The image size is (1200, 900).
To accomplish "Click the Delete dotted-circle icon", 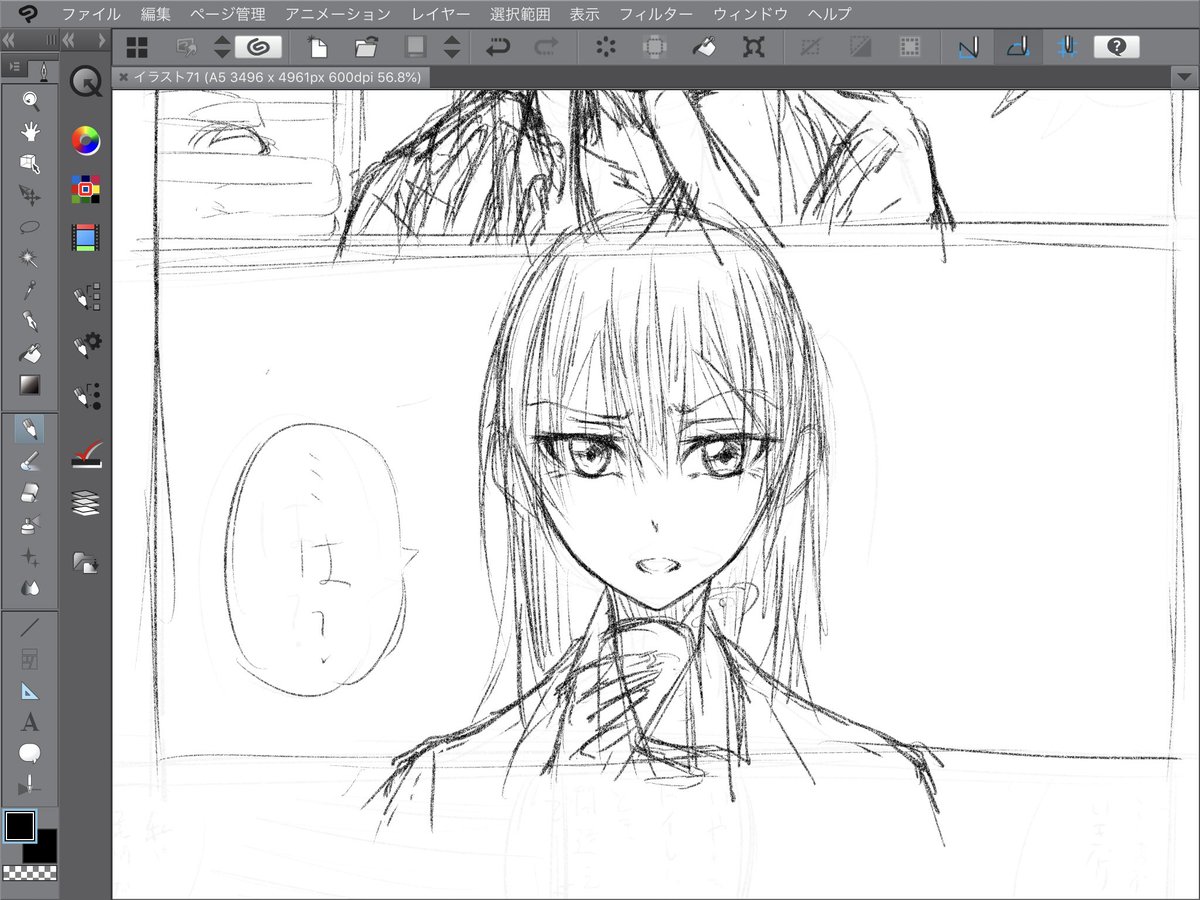I will point(605,47).
